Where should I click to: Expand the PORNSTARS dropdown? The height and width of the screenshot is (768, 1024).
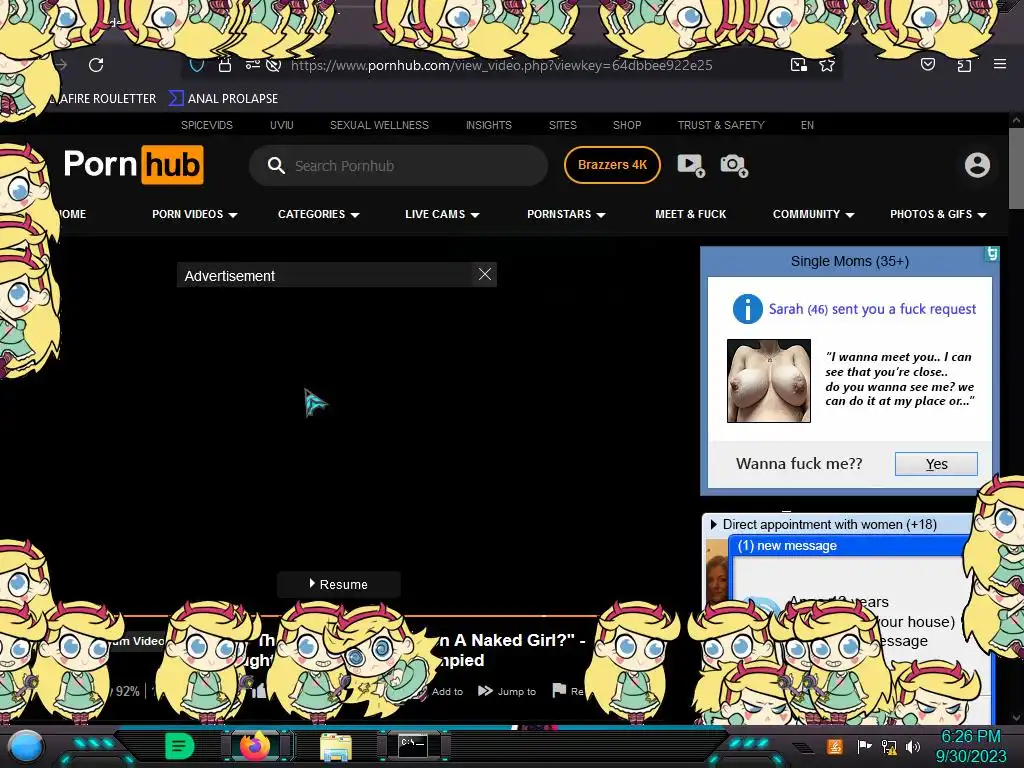coord(566,214)
